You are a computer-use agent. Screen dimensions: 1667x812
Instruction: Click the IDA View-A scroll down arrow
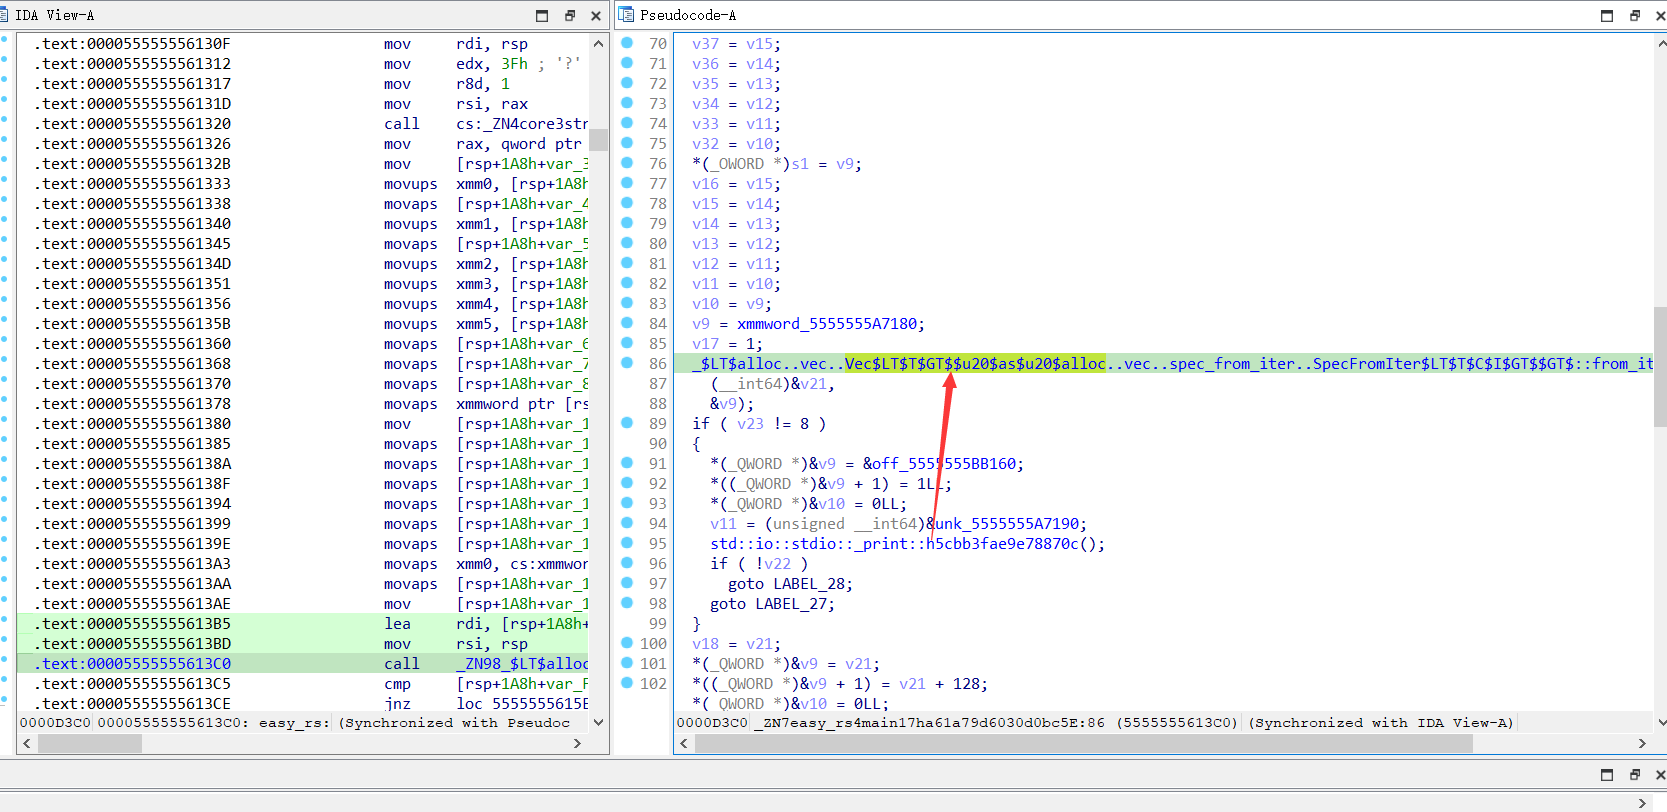[x=598, y=722]
